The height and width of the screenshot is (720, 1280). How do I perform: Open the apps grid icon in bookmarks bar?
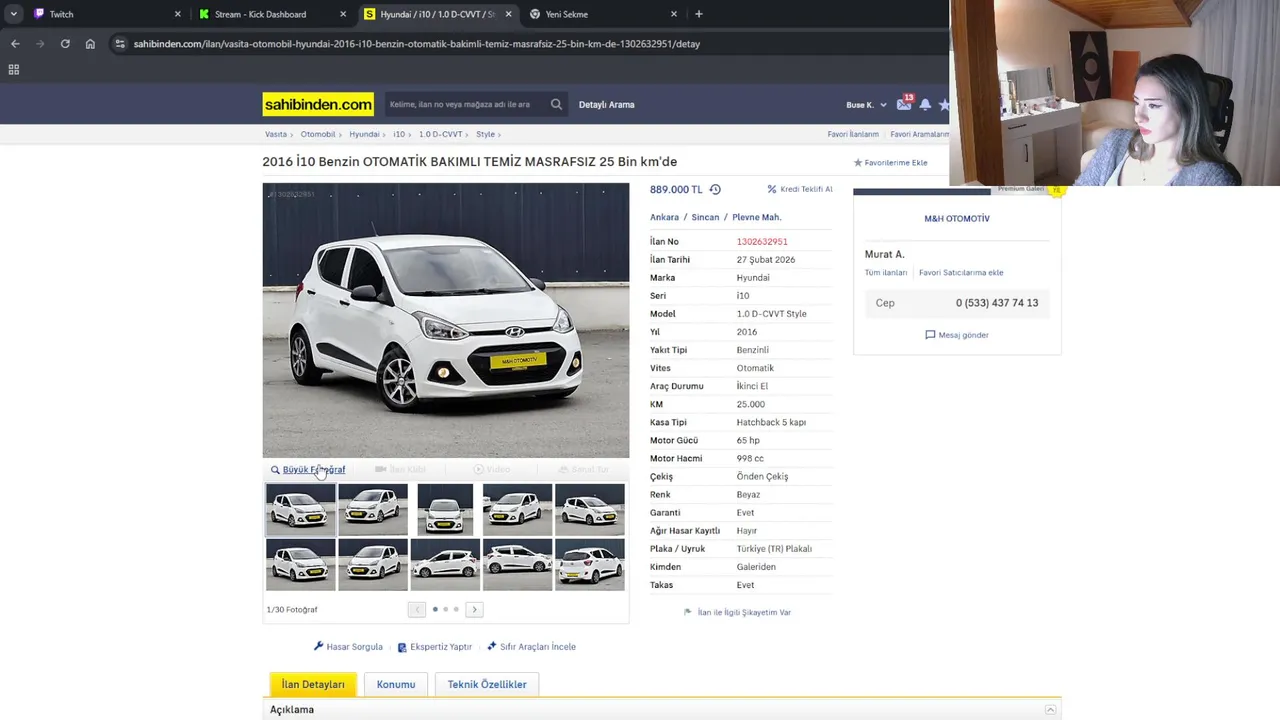pos(14,70)
